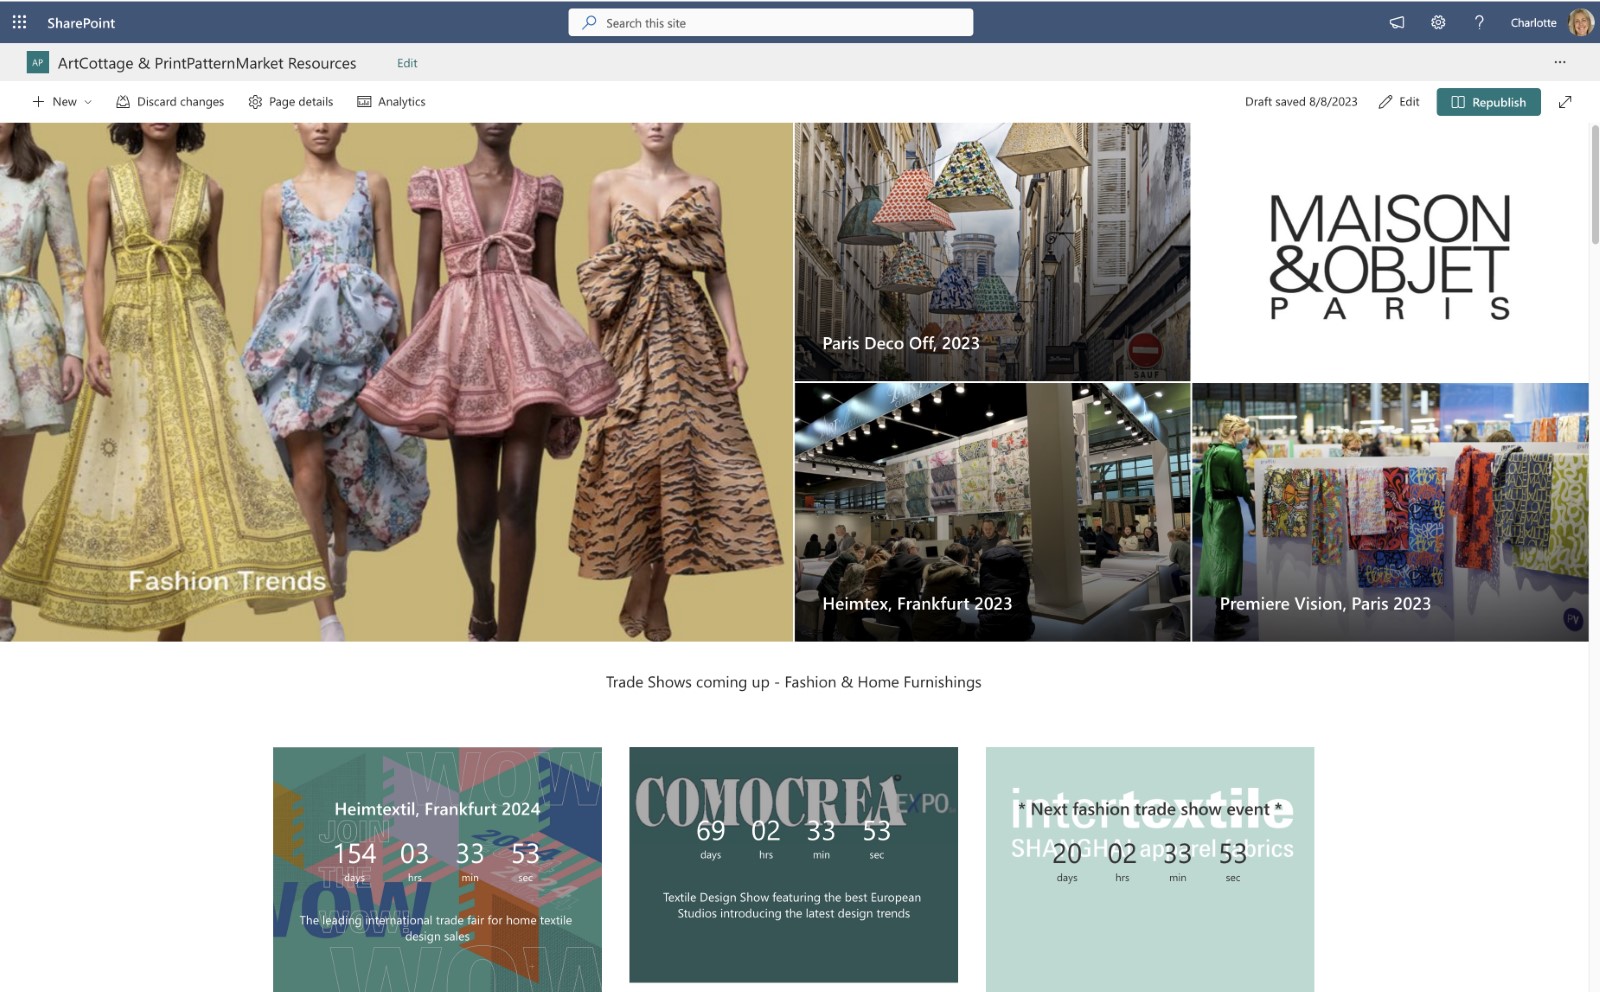Open the Settings gear
1600x992 pixels.
1438,22
